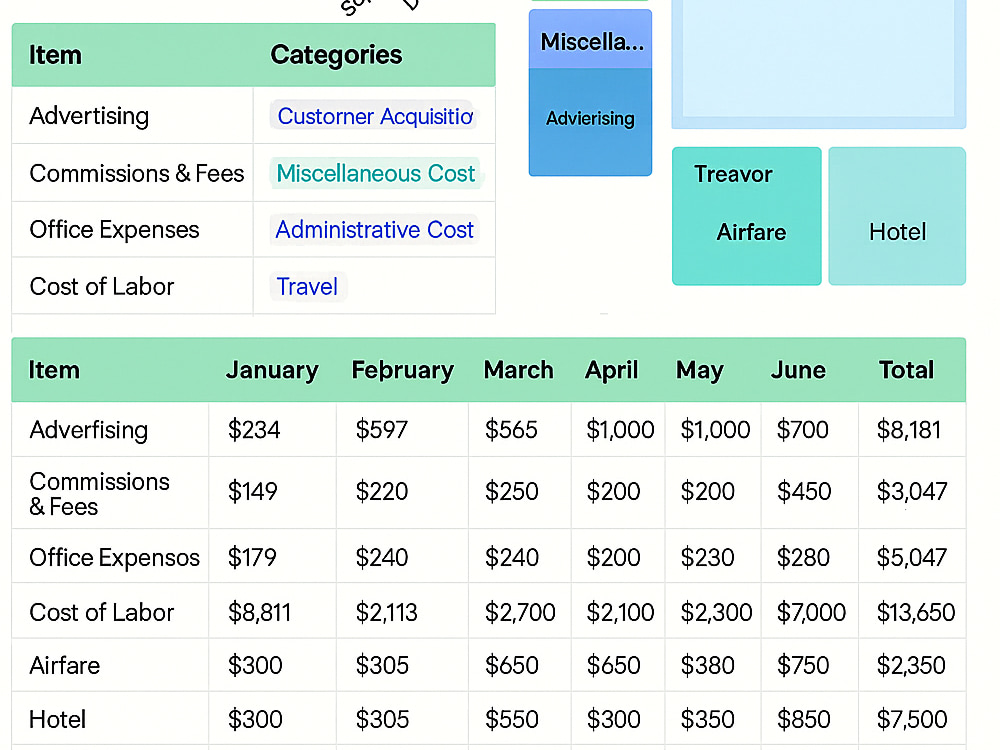
Task: Click the Advertising block in the treemap
Action: point(590,121)
